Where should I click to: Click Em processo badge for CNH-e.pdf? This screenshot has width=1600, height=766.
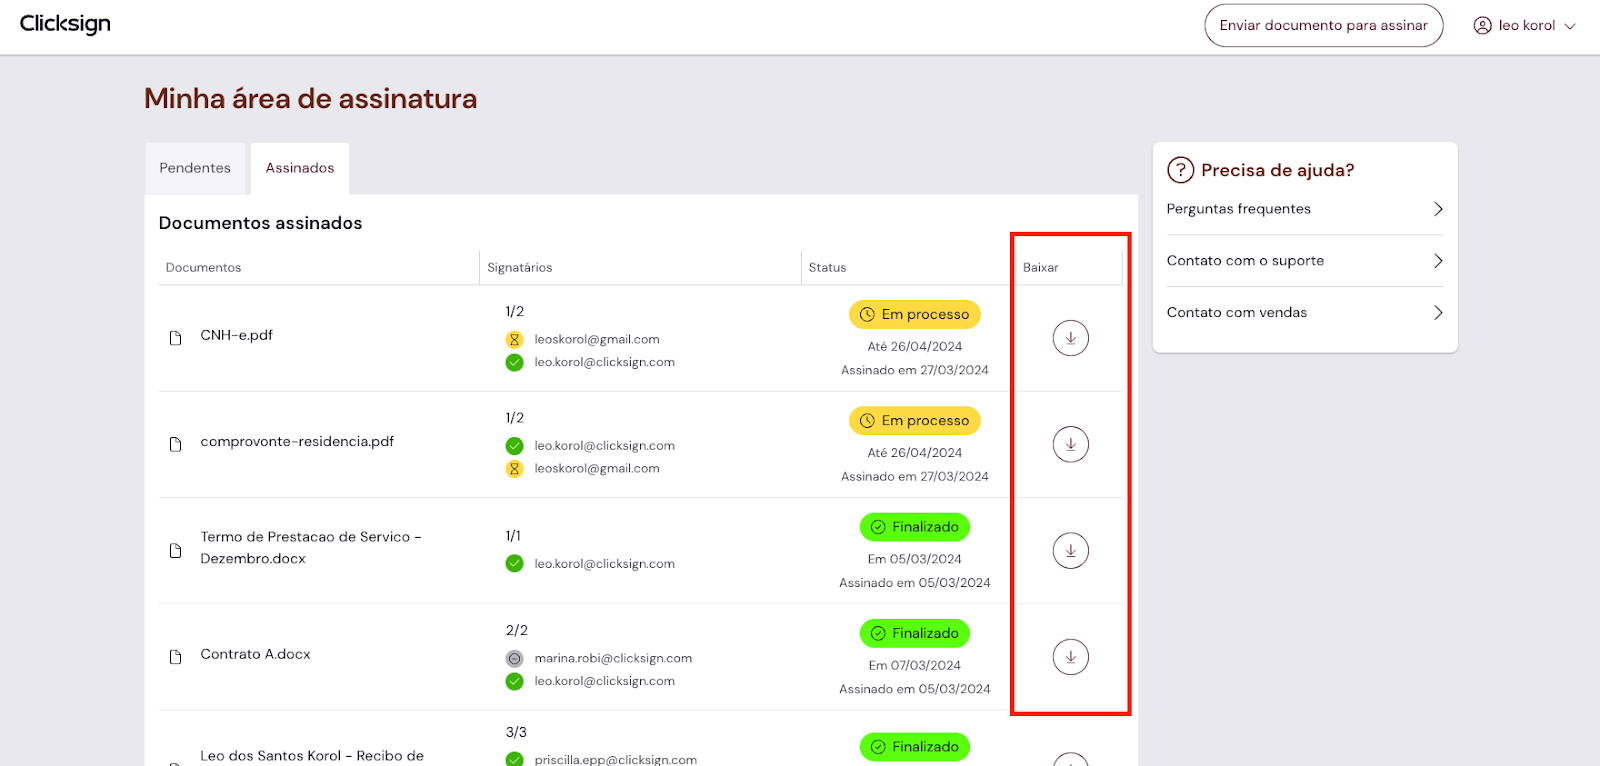[915, 314]
